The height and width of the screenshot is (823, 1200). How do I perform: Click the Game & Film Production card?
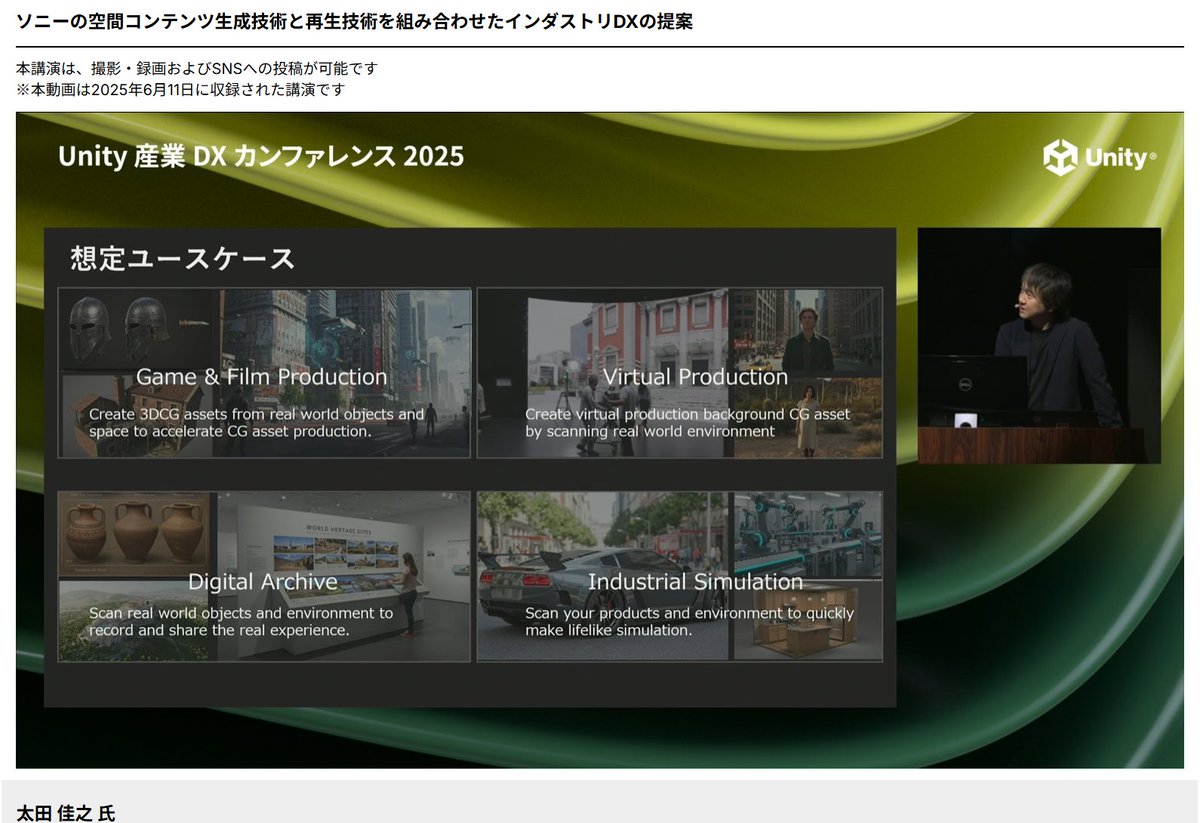pos(264,373)
